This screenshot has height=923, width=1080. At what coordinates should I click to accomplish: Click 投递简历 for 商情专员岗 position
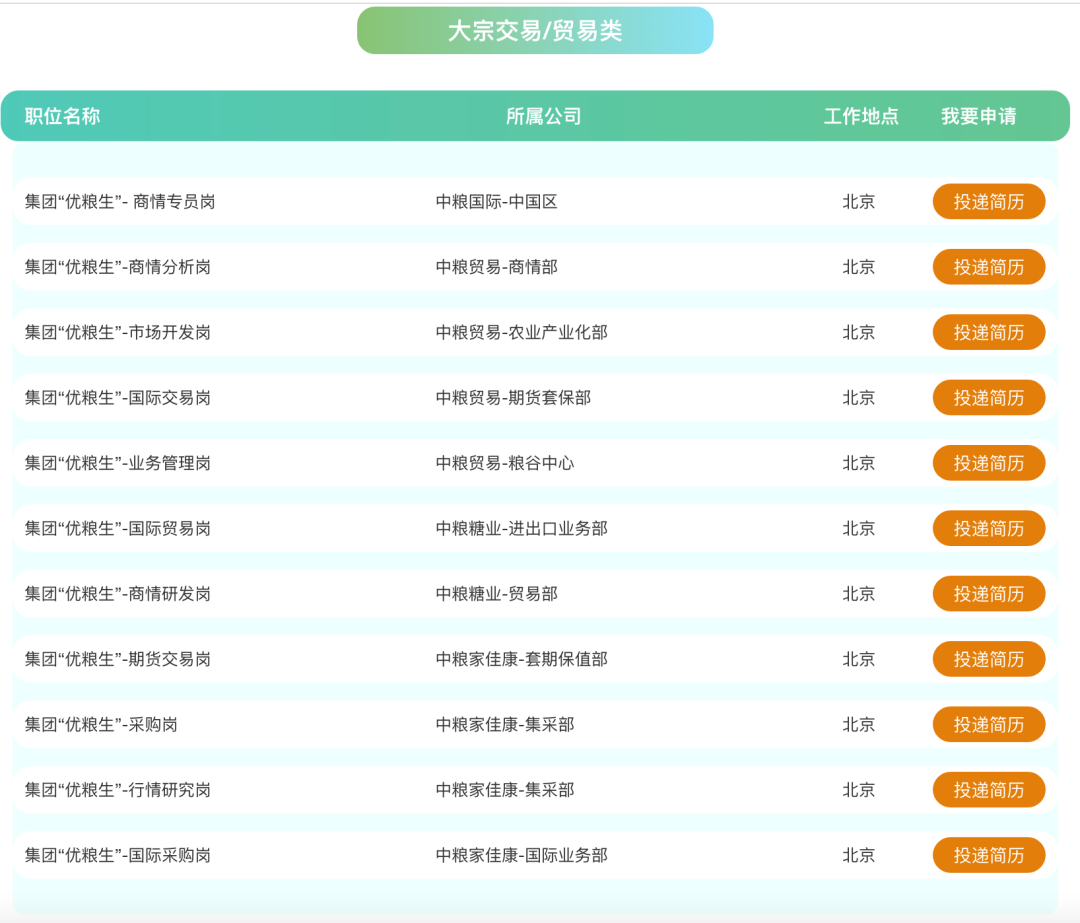tap(988, 202)
